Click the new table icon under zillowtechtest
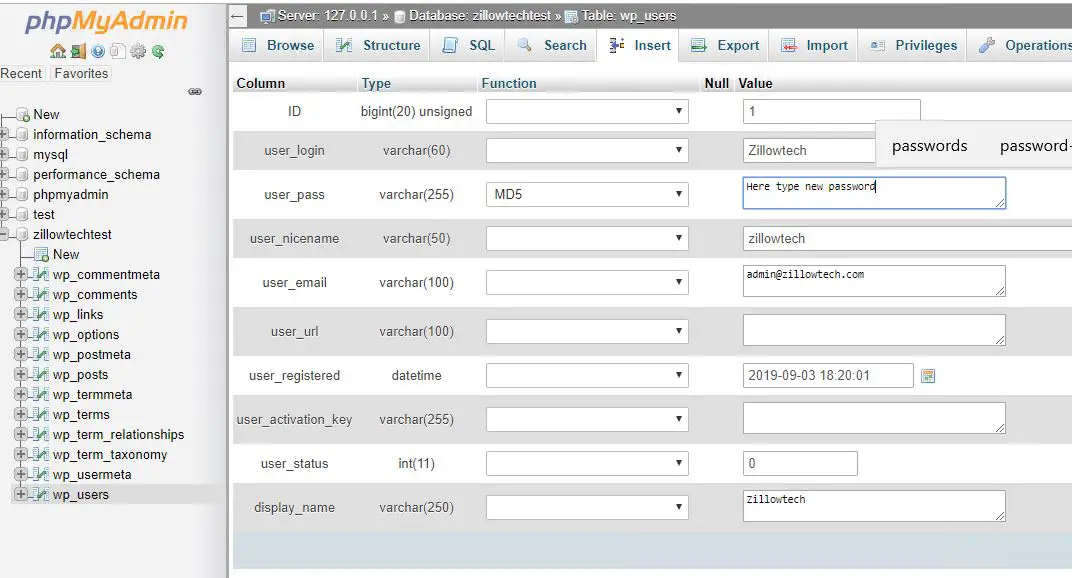Viewport: 1072px width, 578px height. point(41,254)
